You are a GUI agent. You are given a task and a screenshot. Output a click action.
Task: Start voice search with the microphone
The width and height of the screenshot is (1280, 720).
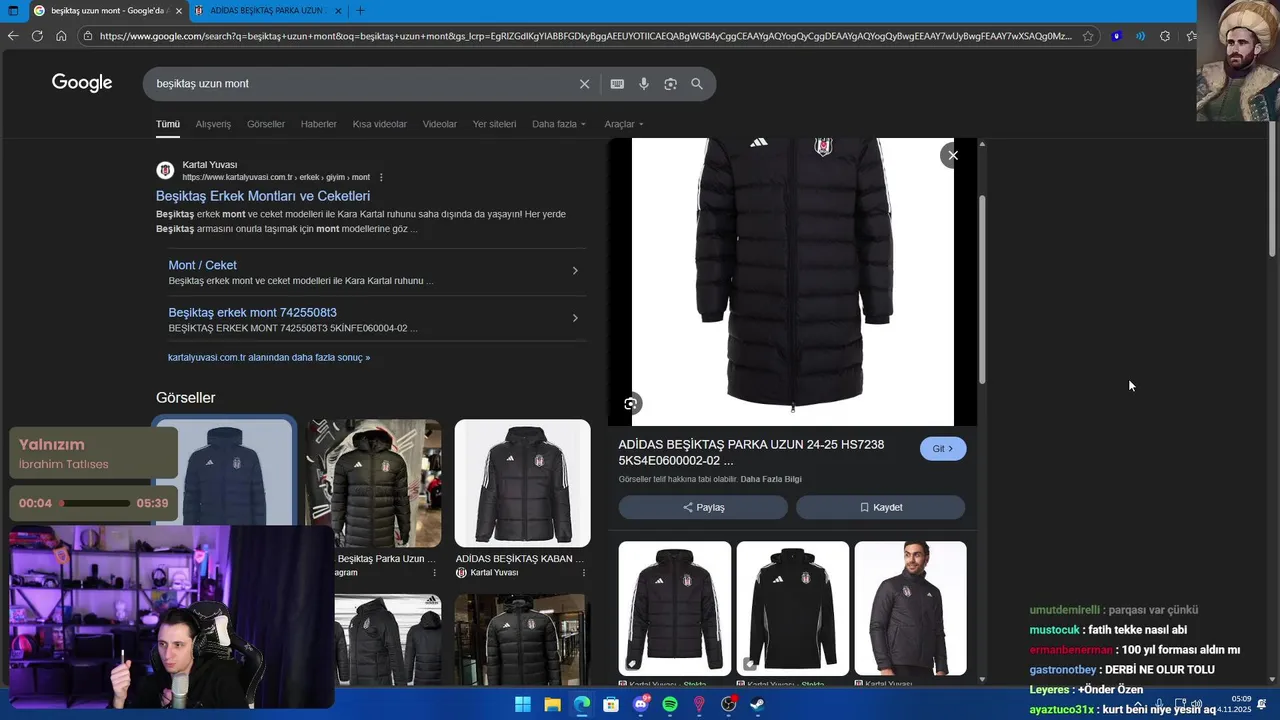tap(644, 84)
